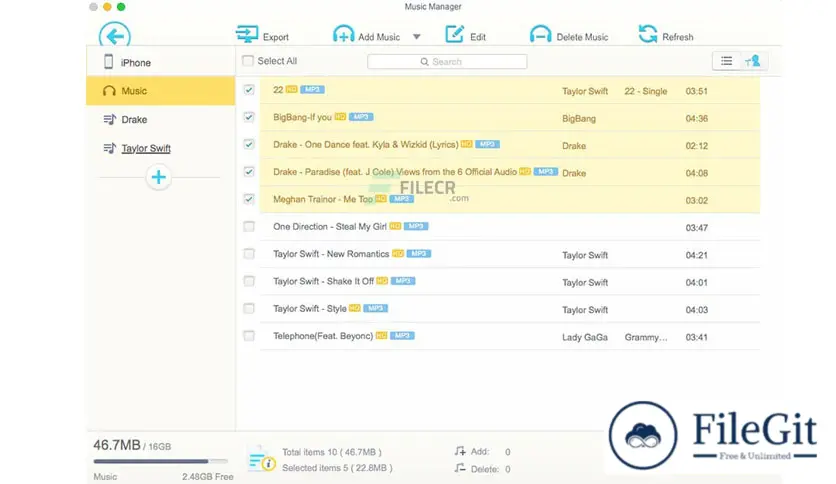Click the Drake playlist icon
836x484 pixels.
tap(109, 119)
